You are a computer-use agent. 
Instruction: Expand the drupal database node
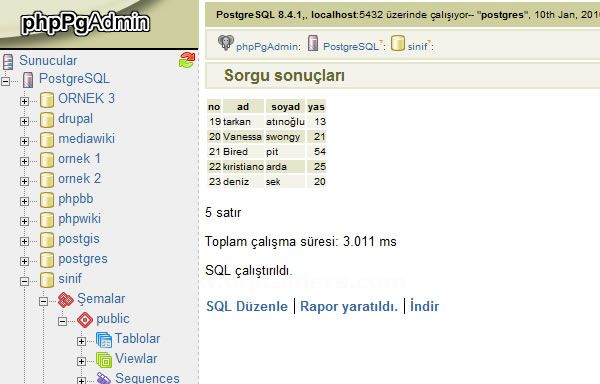click(x=24, y=121)
